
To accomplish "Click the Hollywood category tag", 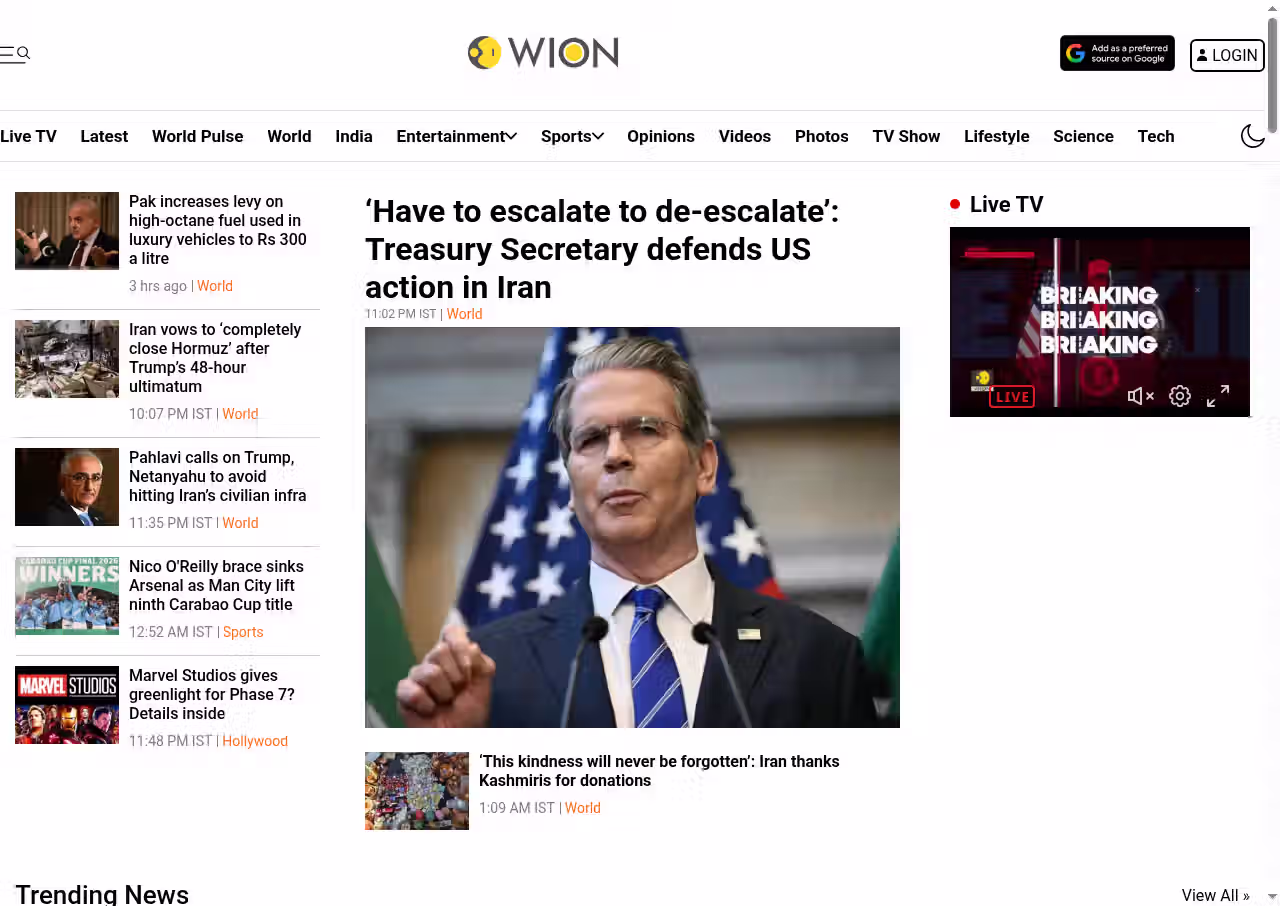I will pos(255,741).
